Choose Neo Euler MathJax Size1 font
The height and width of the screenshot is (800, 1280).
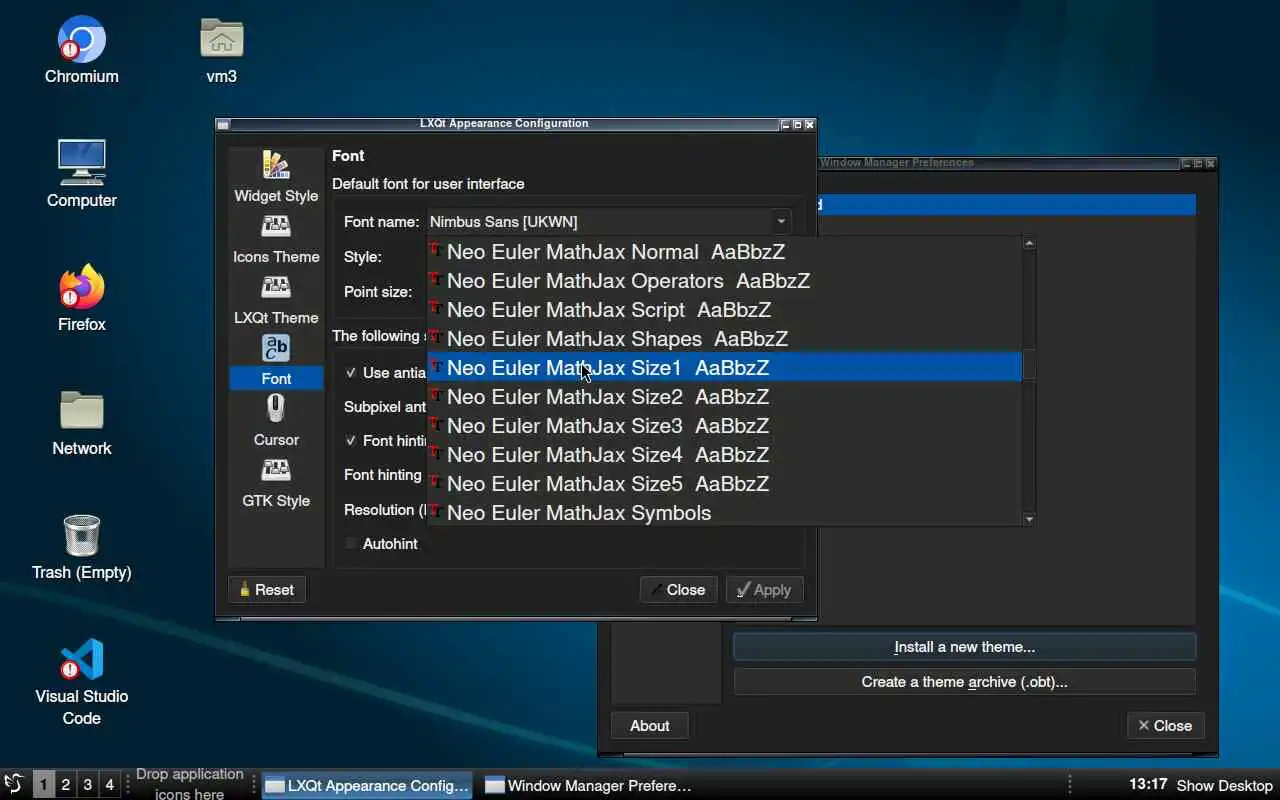click(x=725, y=368)
